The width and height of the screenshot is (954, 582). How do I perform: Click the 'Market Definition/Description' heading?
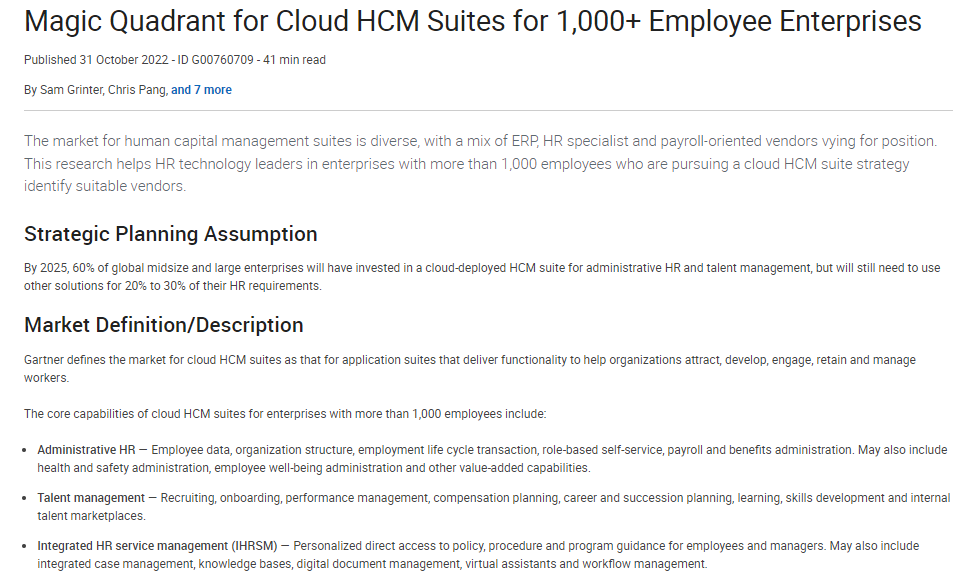pyautogui.click(x=164, y=325)
